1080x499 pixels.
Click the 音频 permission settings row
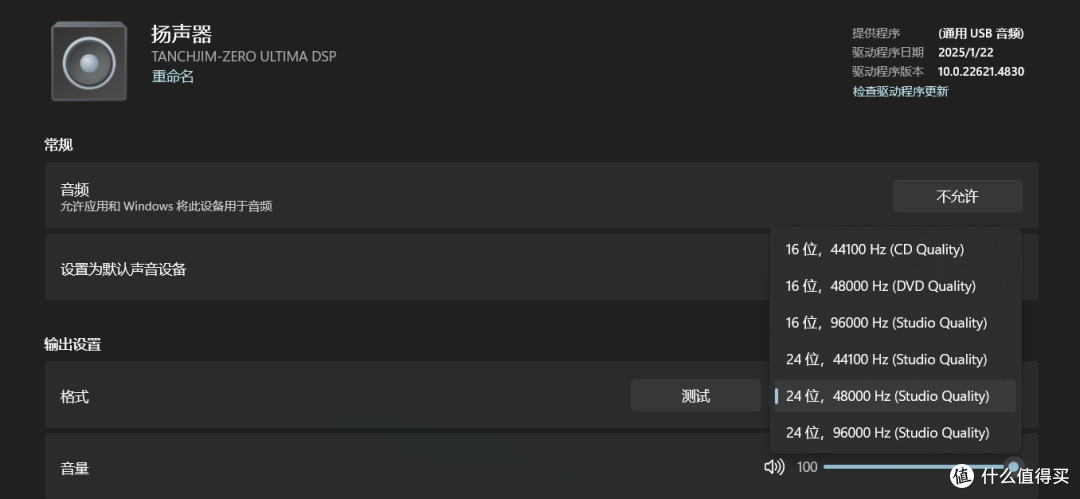(541, 196)
